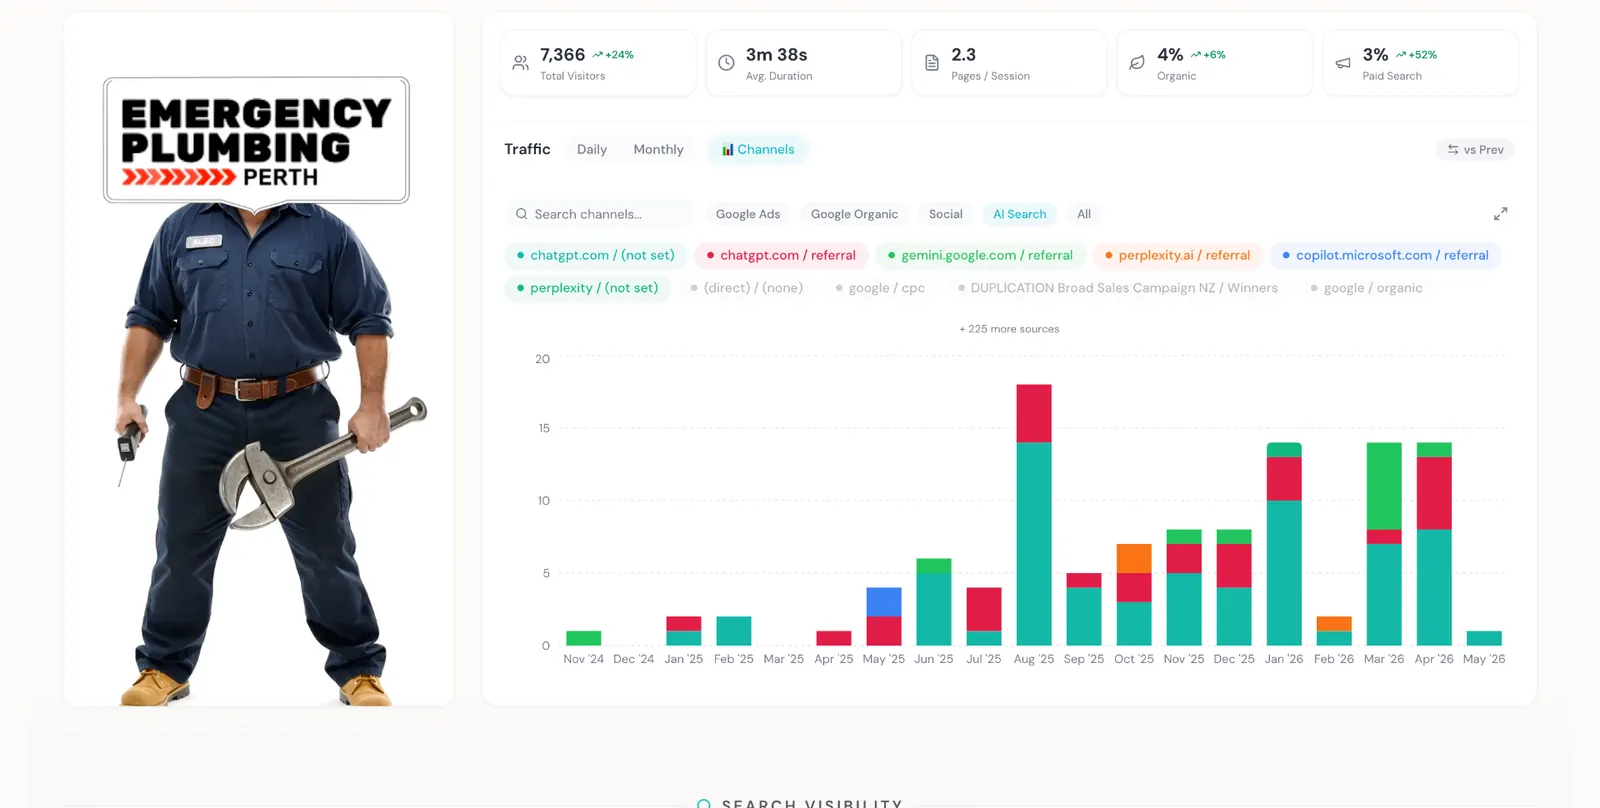Toggle copilot.microsoft.com / referral series
This screenshot has height=808, width=1600.
click(1385, 255)
